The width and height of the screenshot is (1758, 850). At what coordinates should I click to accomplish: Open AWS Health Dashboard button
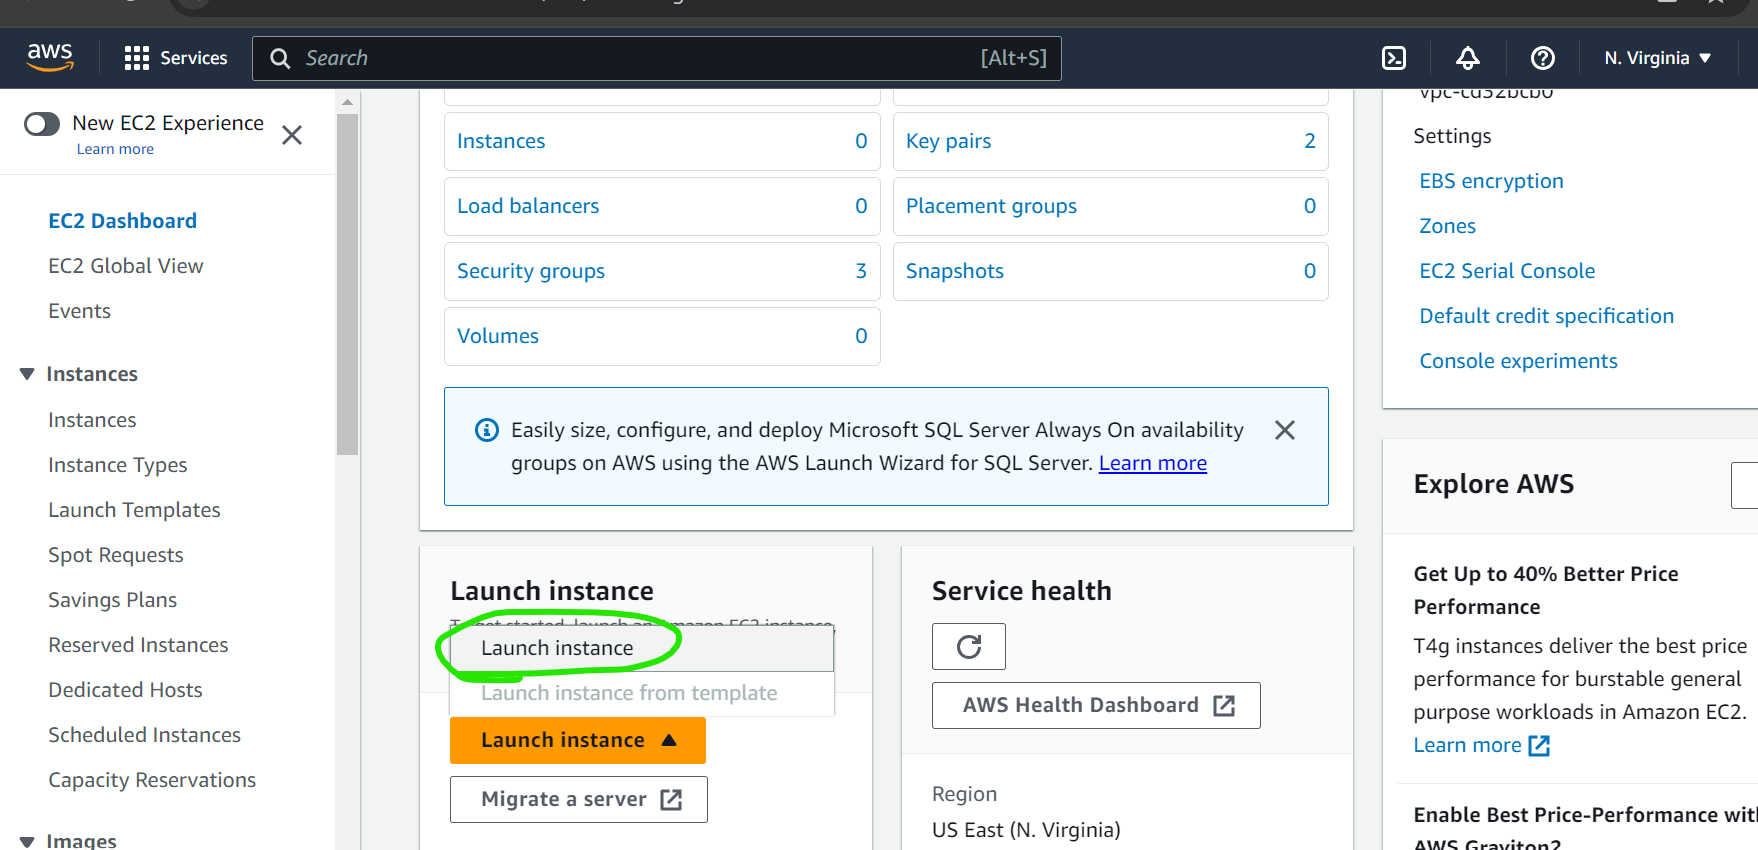[1096, 705]
